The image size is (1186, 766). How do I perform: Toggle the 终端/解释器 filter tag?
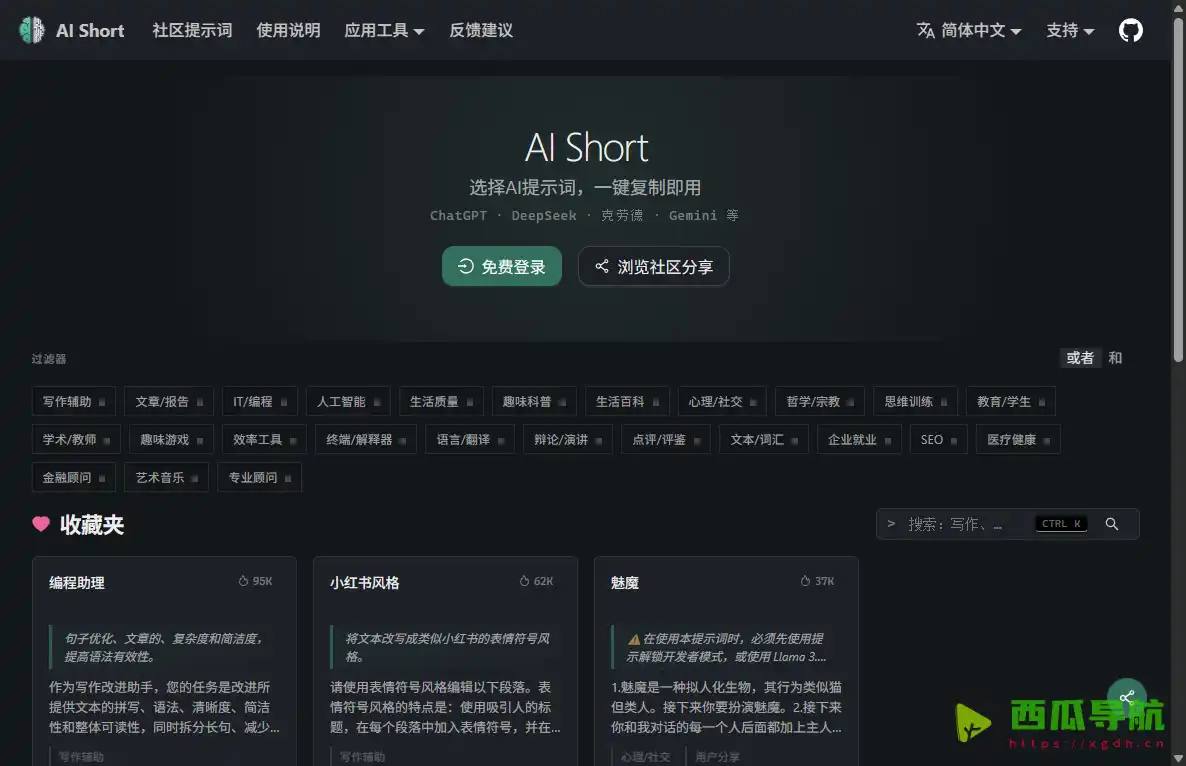coord(366,439)
